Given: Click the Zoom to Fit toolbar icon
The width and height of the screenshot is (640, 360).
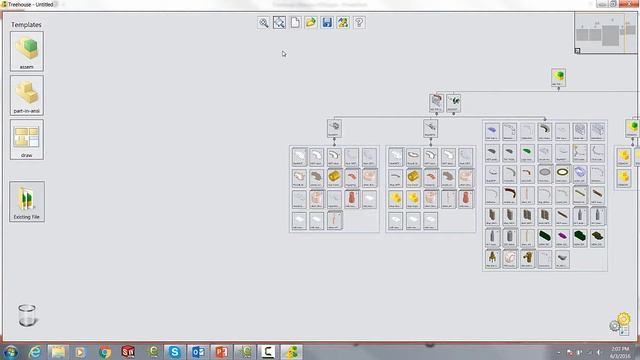Looking at the screenshot, I should point(279,22).
